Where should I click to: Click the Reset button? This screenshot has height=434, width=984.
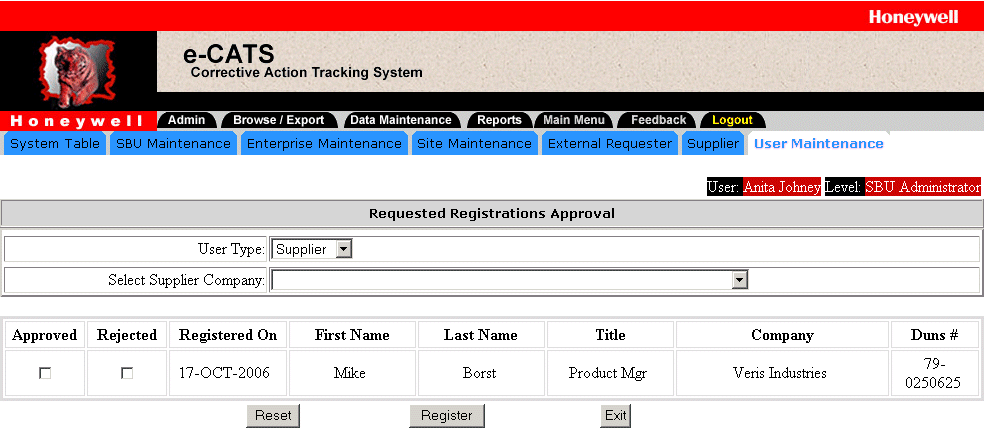[x=273, y=416]
